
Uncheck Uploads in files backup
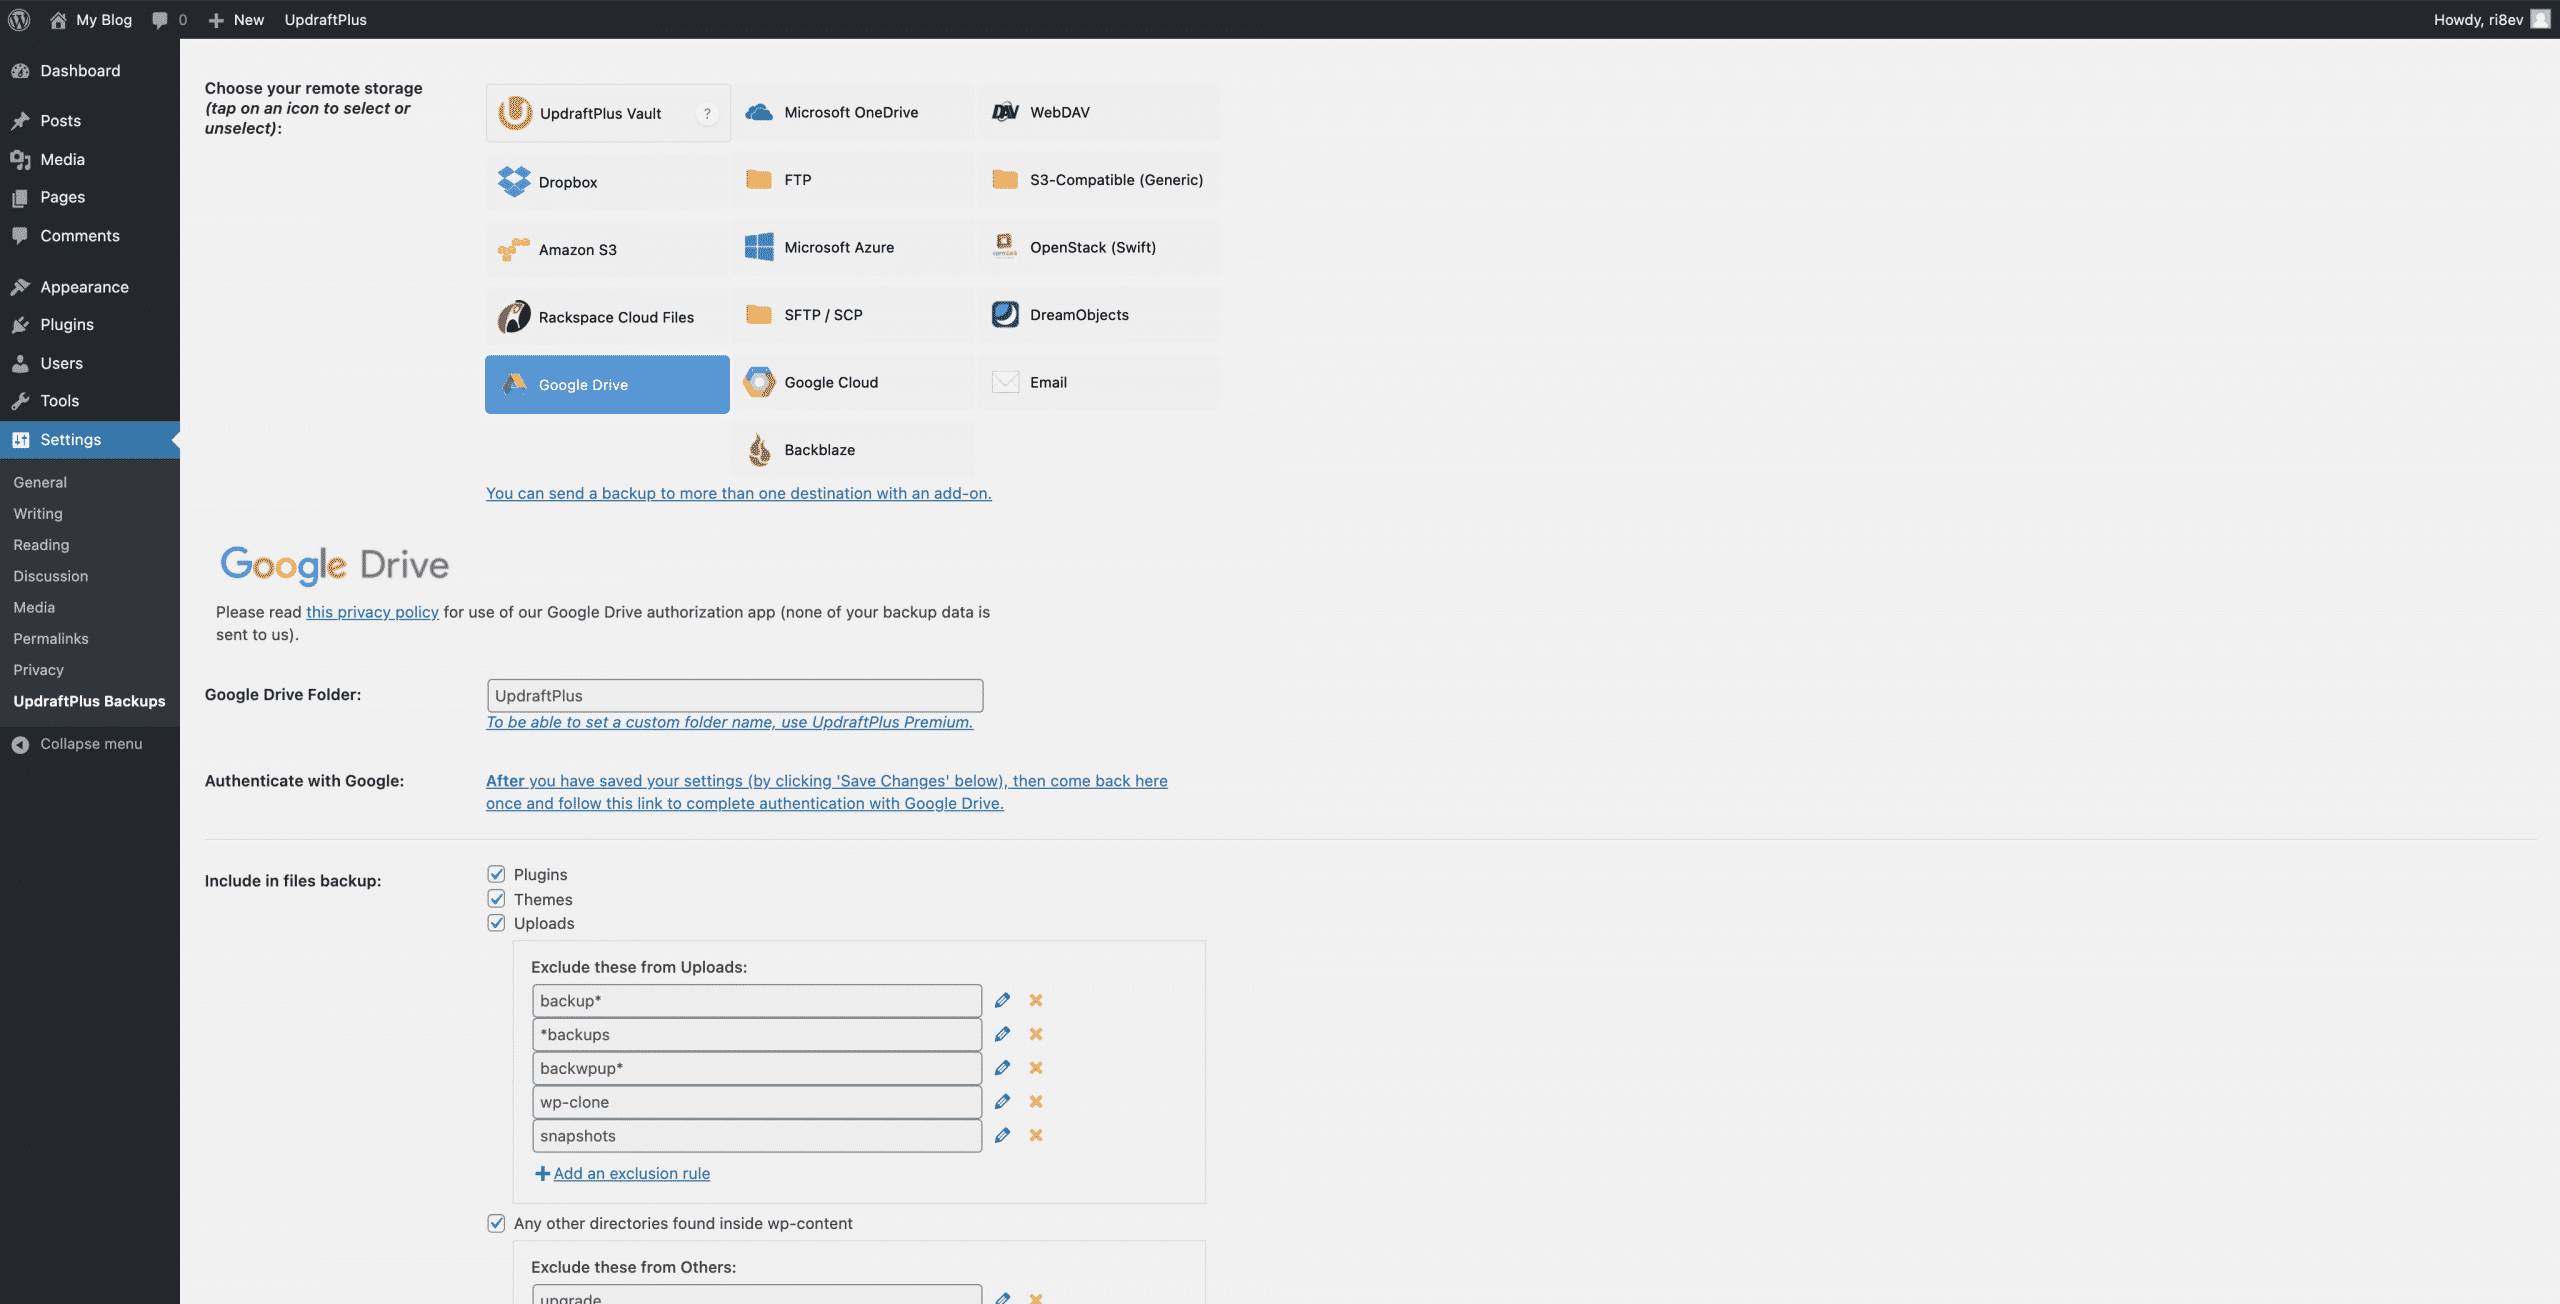pyautogui.click(x=496, y=922)
